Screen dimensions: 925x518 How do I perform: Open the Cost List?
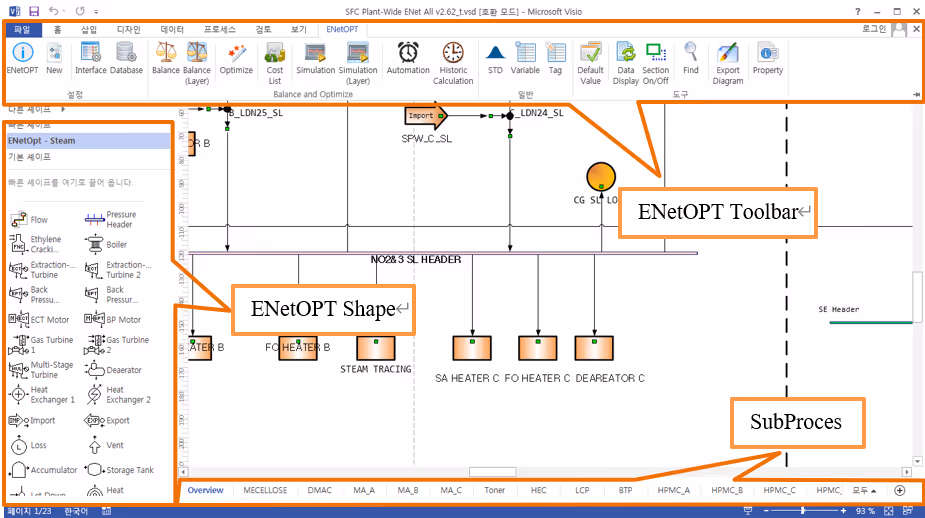point(275,63)
